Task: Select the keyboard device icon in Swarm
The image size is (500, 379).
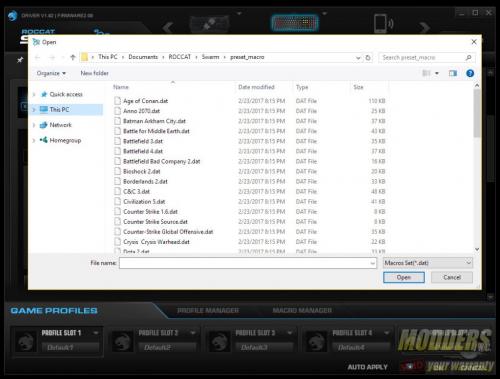Action: click(295, 23)
